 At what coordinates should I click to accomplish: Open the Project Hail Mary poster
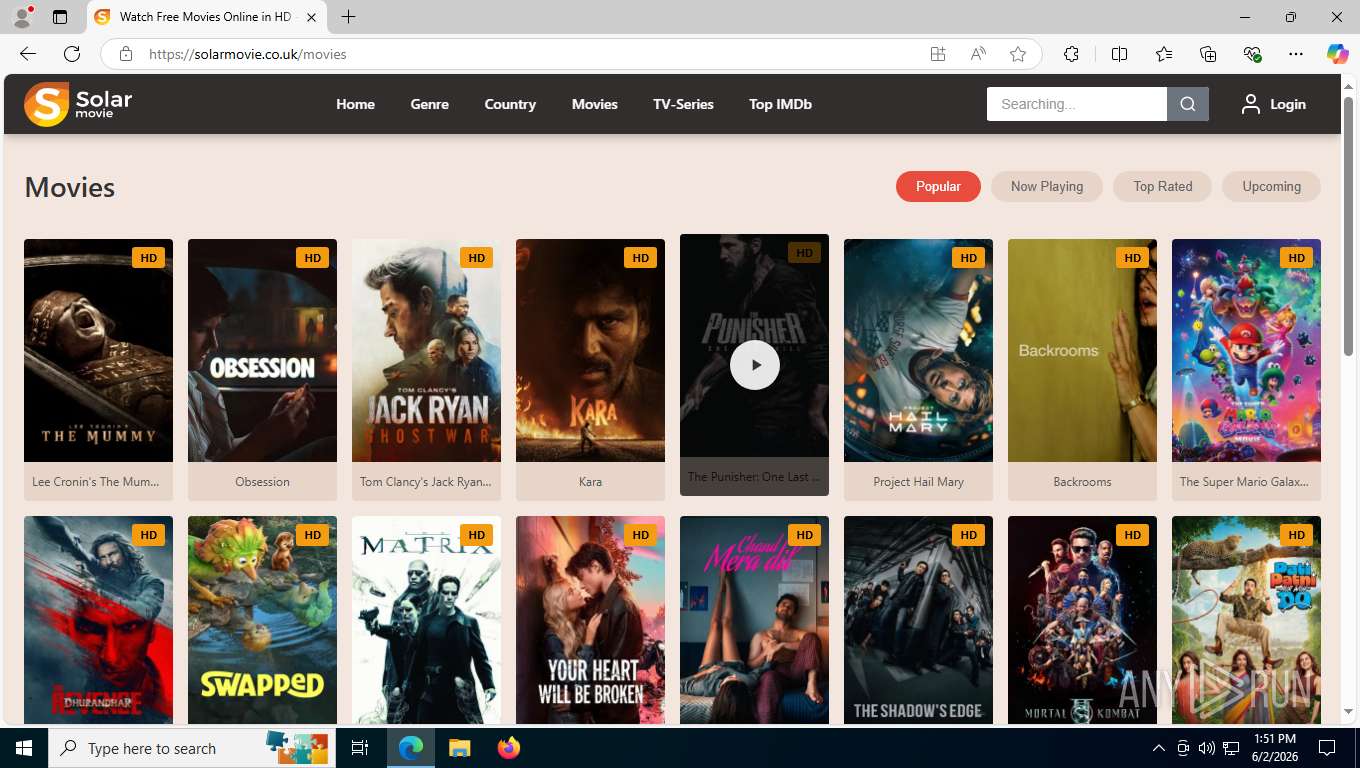pos(918,350)
